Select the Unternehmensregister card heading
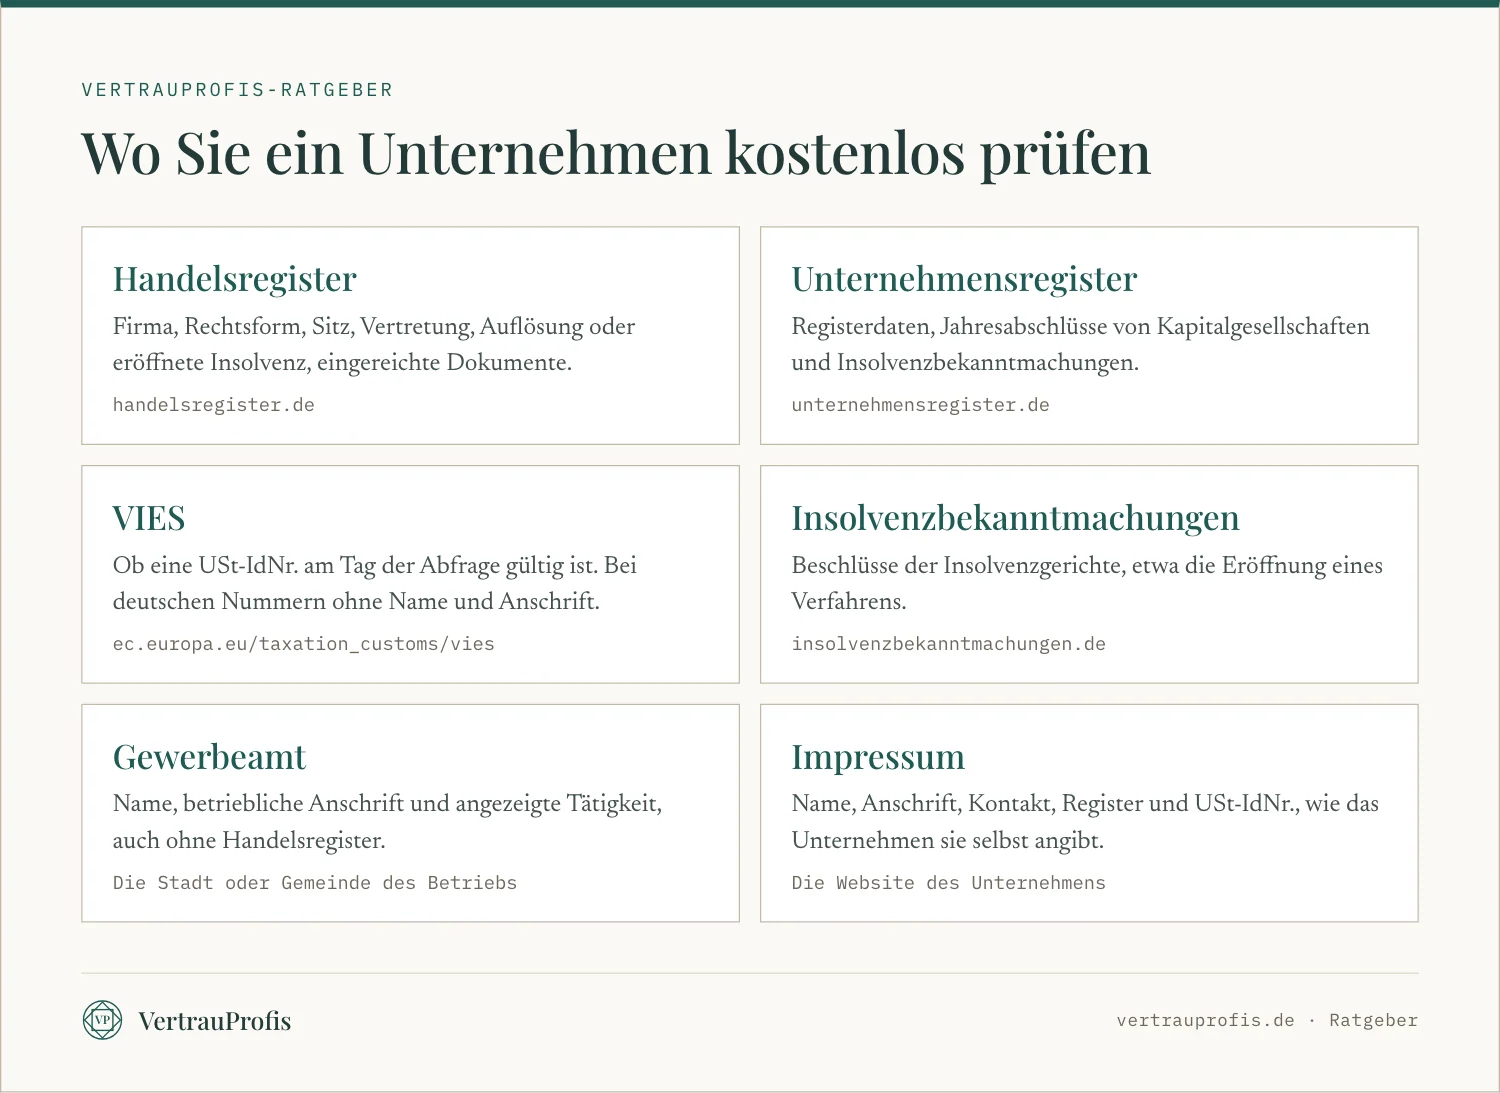The image size is (1500, 1093). coord(965,279)
